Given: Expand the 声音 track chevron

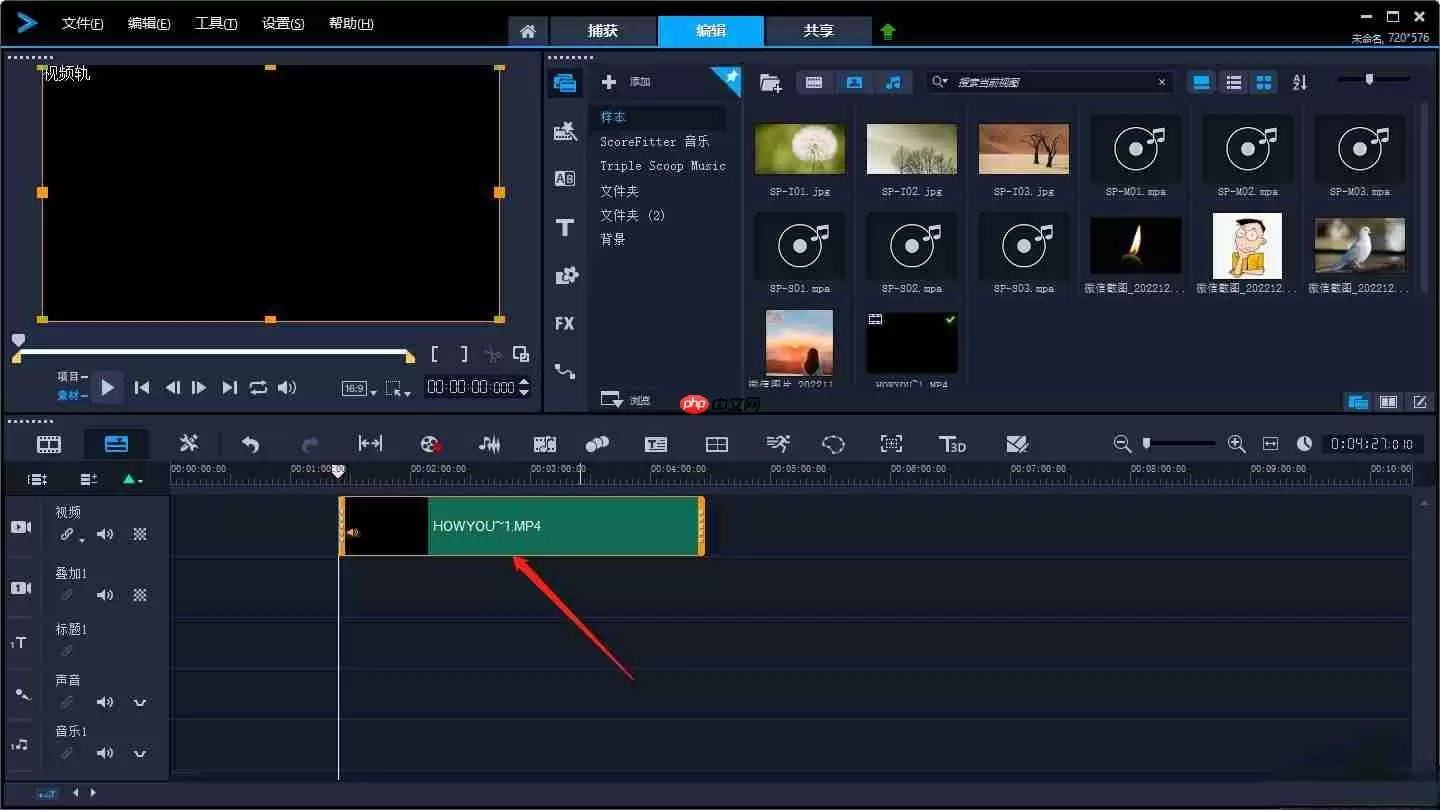Looking at the screenshot, I should pyautogui.click(x=140, y=703).
